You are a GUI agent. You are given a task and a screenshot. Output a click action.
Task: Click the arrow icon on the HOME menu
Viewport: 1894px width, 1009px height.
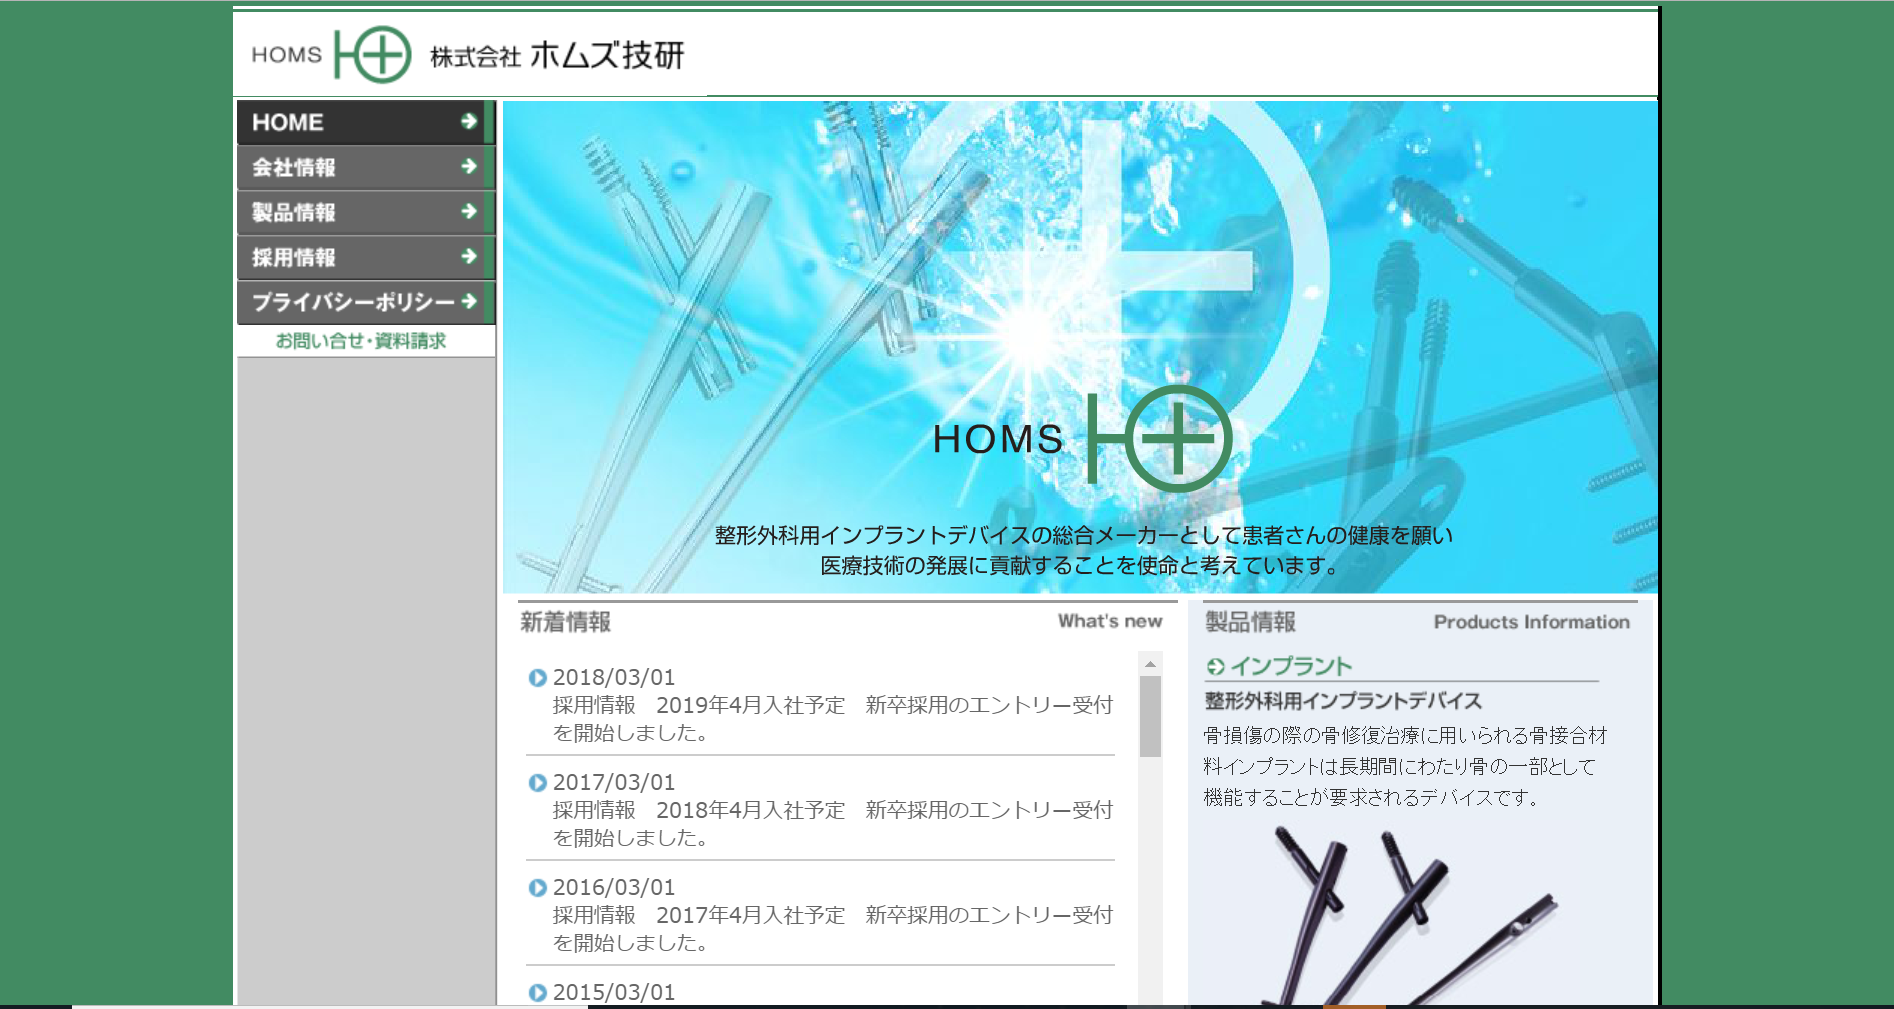point(469,121)
